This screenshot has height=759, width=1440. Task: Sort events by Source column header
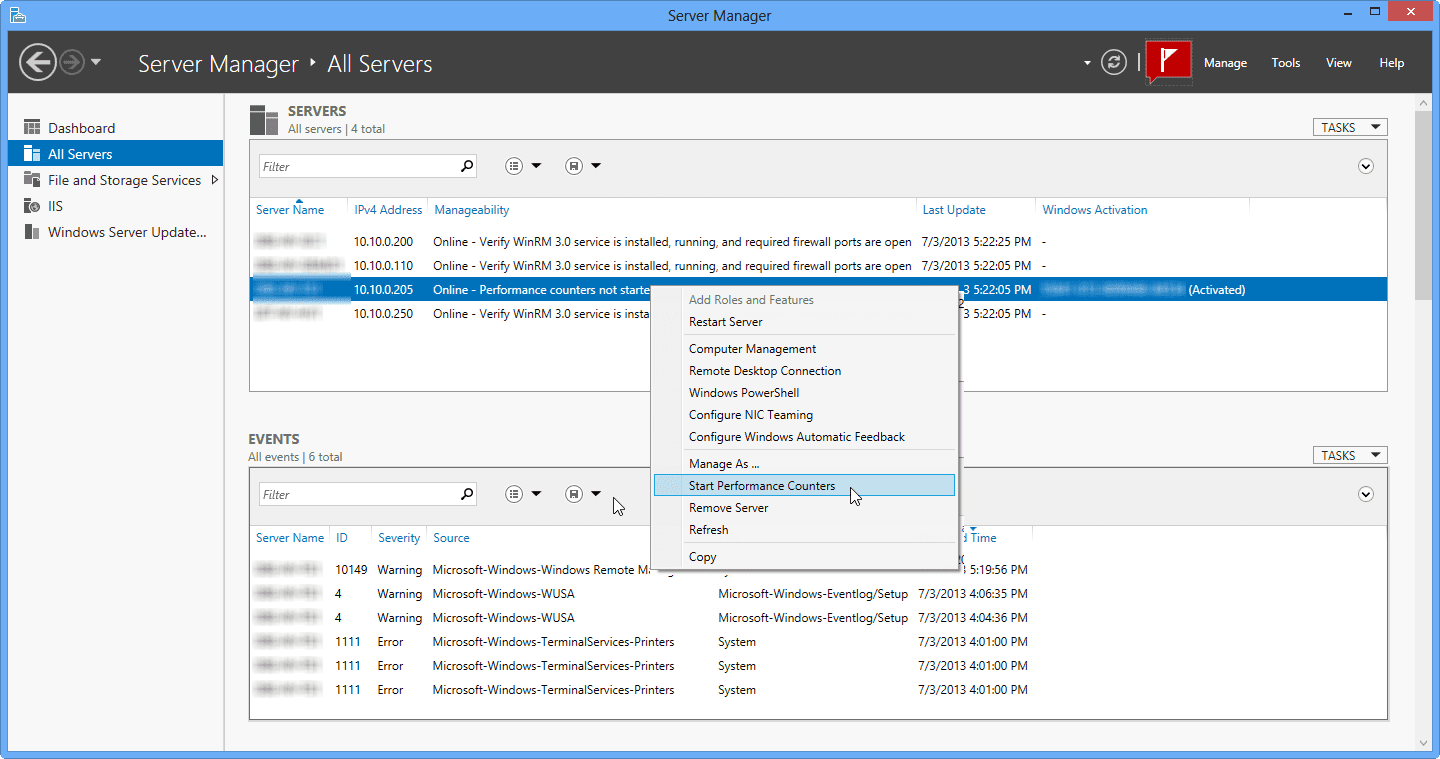[451, 538]
